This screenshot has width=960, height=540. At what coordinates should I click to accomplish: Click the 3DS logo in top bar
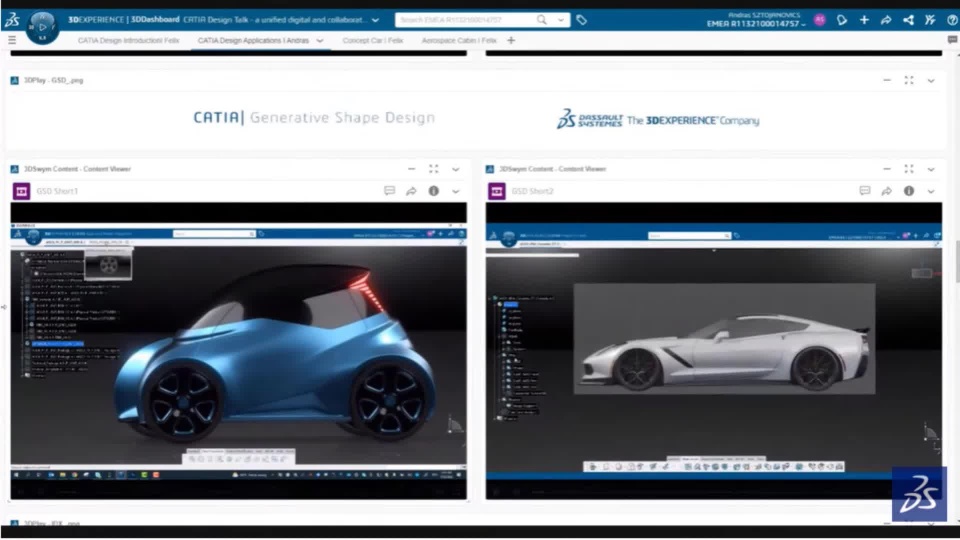(x=12, y=20)
